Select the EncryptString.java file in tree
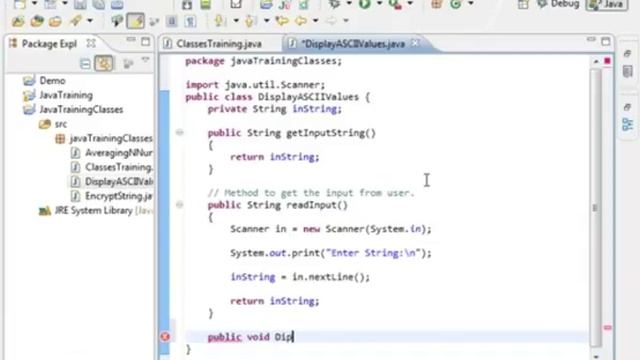Viewport: 640px width, 360px height. 119,196
